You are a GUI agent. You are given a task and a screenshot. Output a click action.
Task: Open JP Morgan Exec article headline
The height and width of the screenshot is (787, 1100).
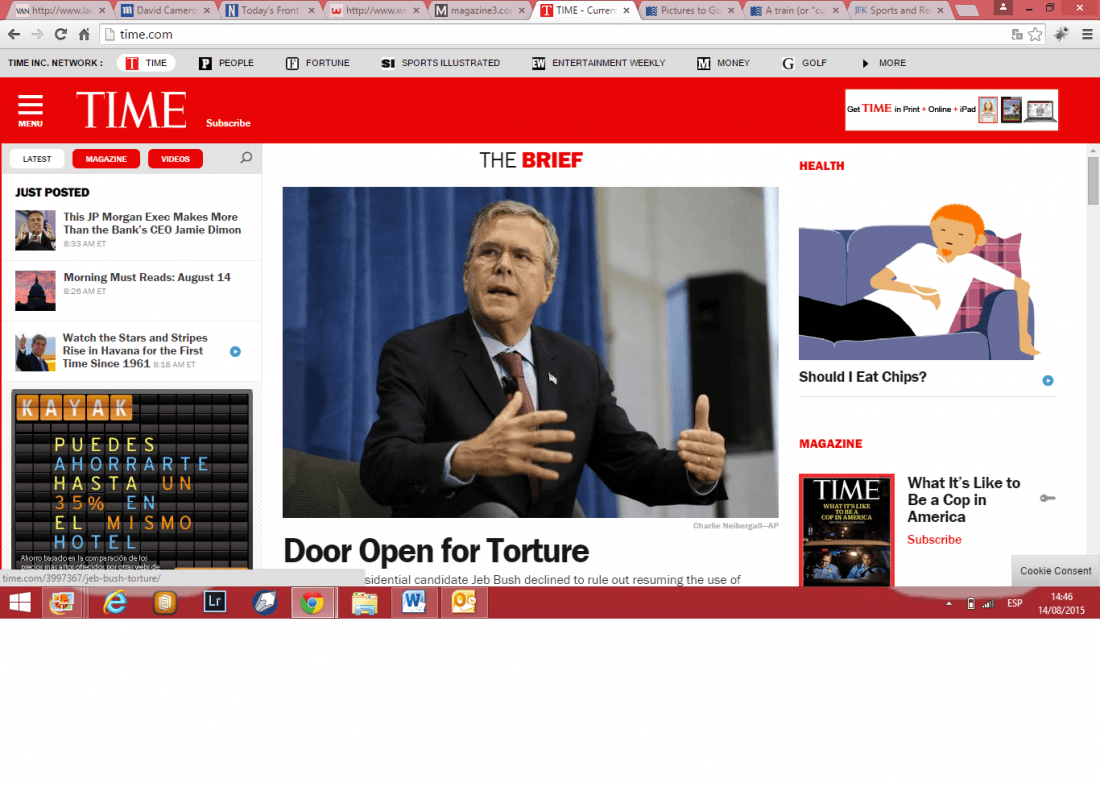click(152, 223)
